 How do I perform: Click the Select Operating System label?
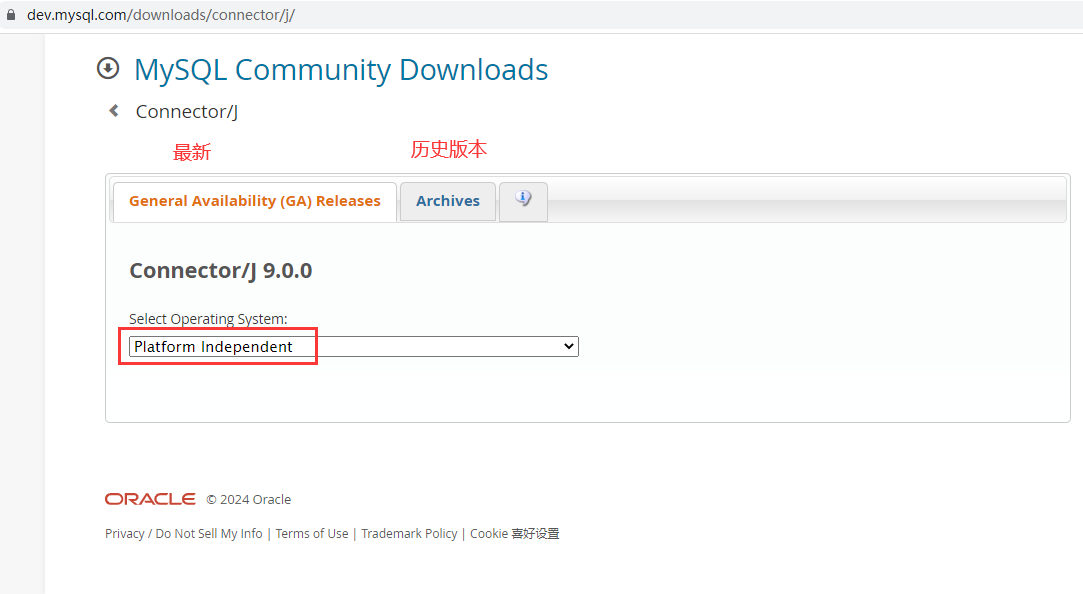click(208, 318)
